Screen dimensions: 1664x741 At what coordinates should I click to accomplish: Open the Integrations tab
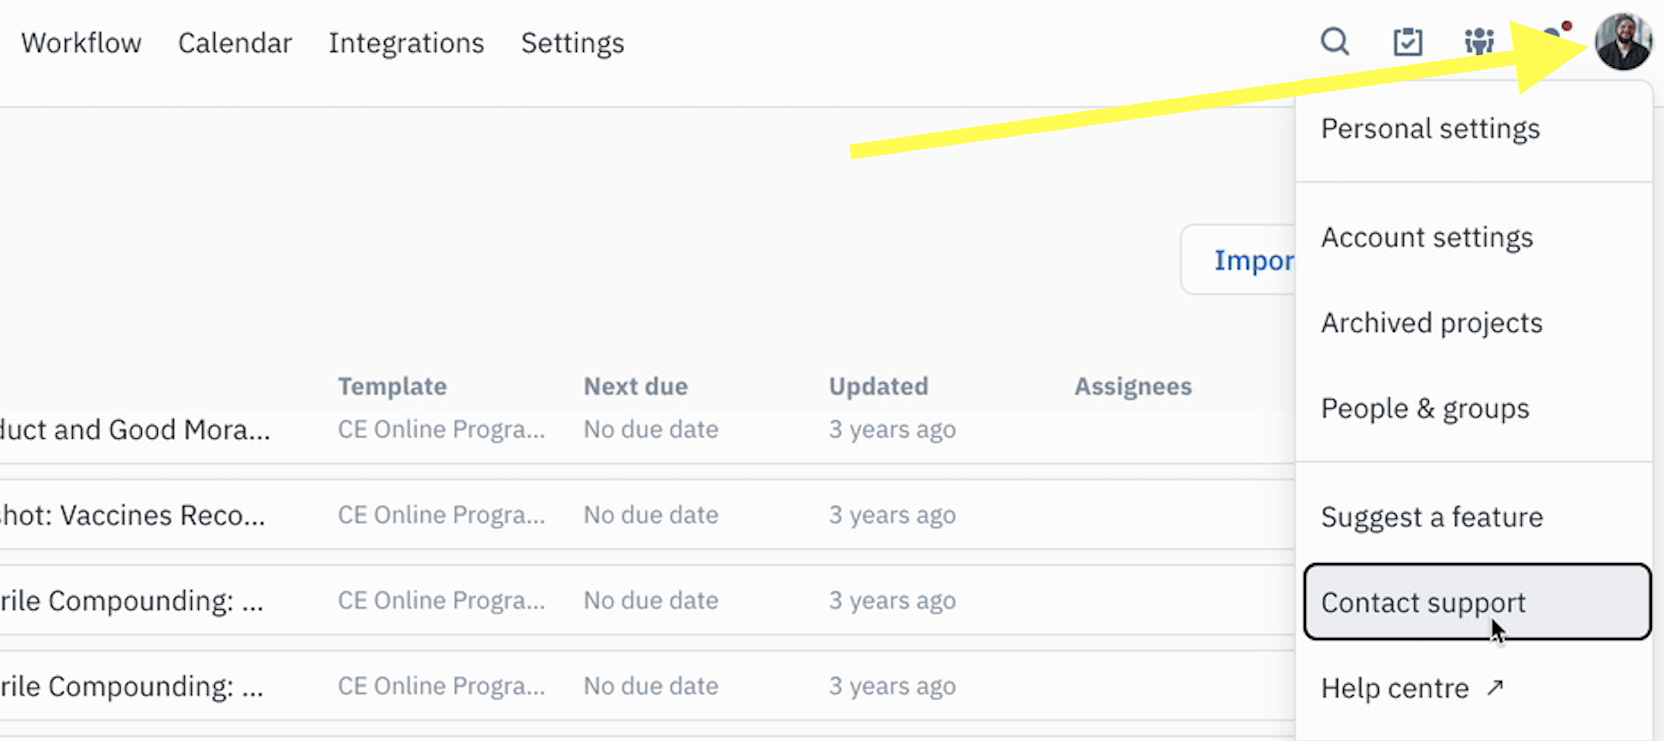tap(406, 43)
